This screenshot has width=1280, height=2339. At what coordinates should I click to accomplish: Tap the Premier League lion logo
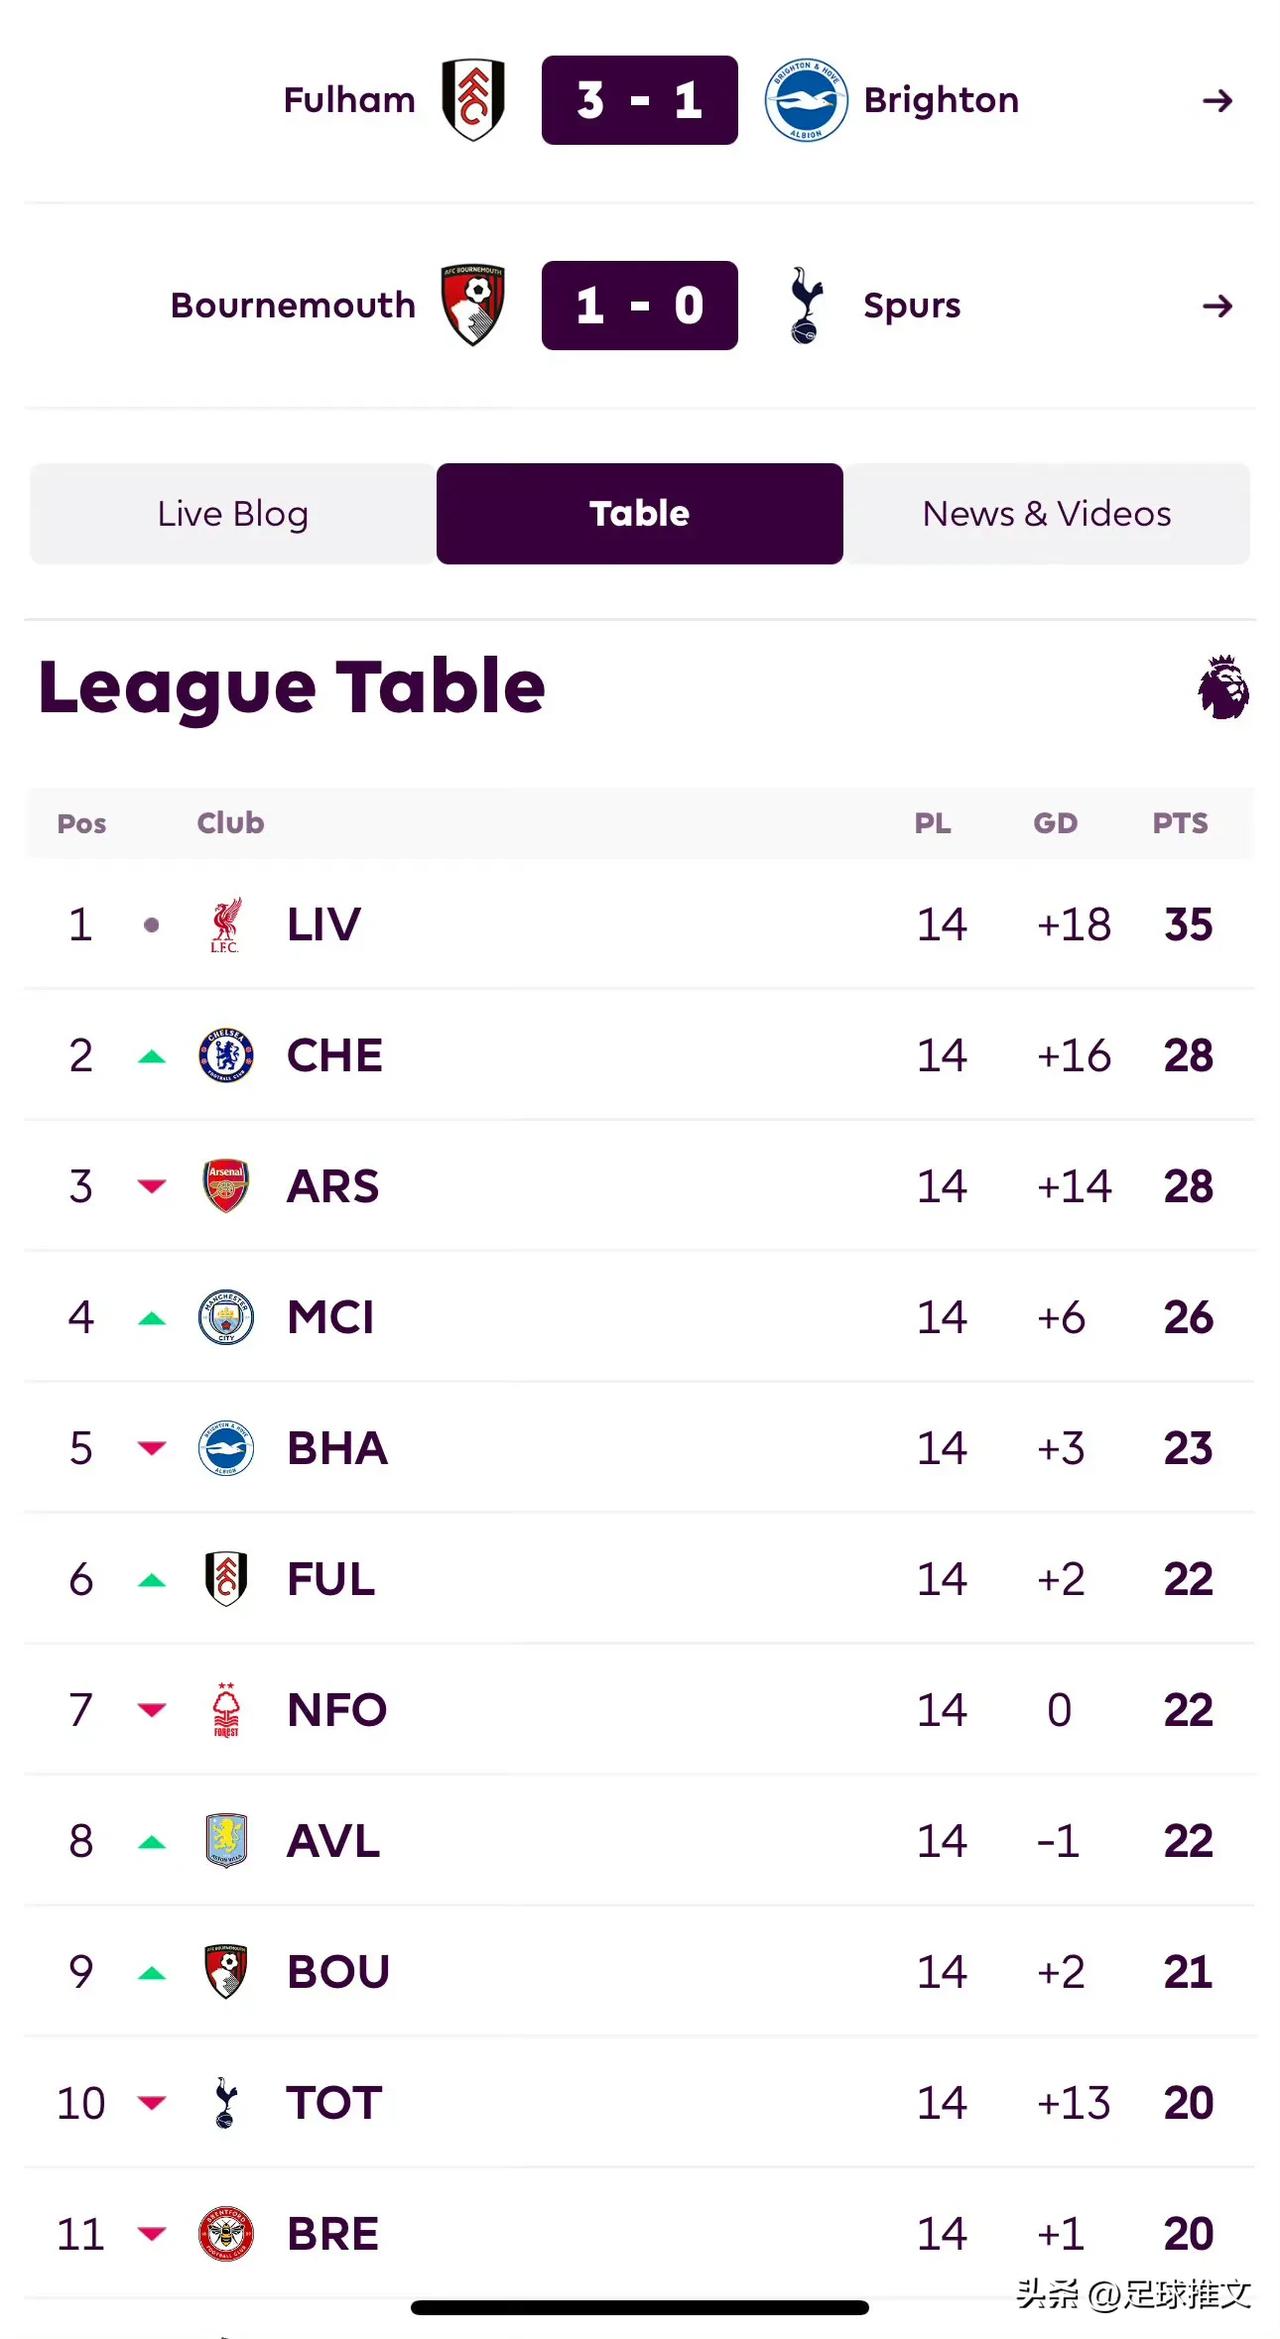(1223, 687)
